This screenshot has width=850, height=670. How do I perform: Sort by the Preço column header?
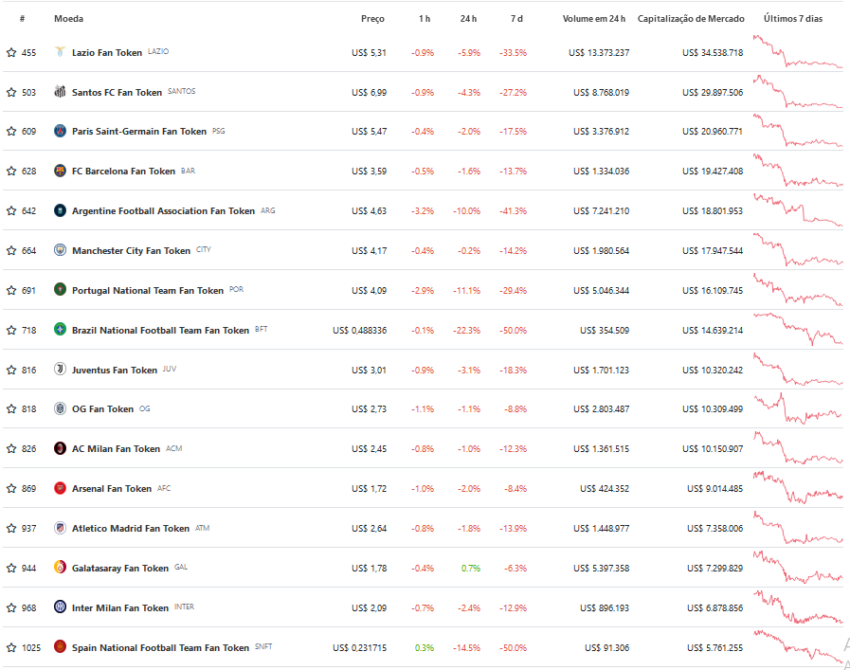373,18
